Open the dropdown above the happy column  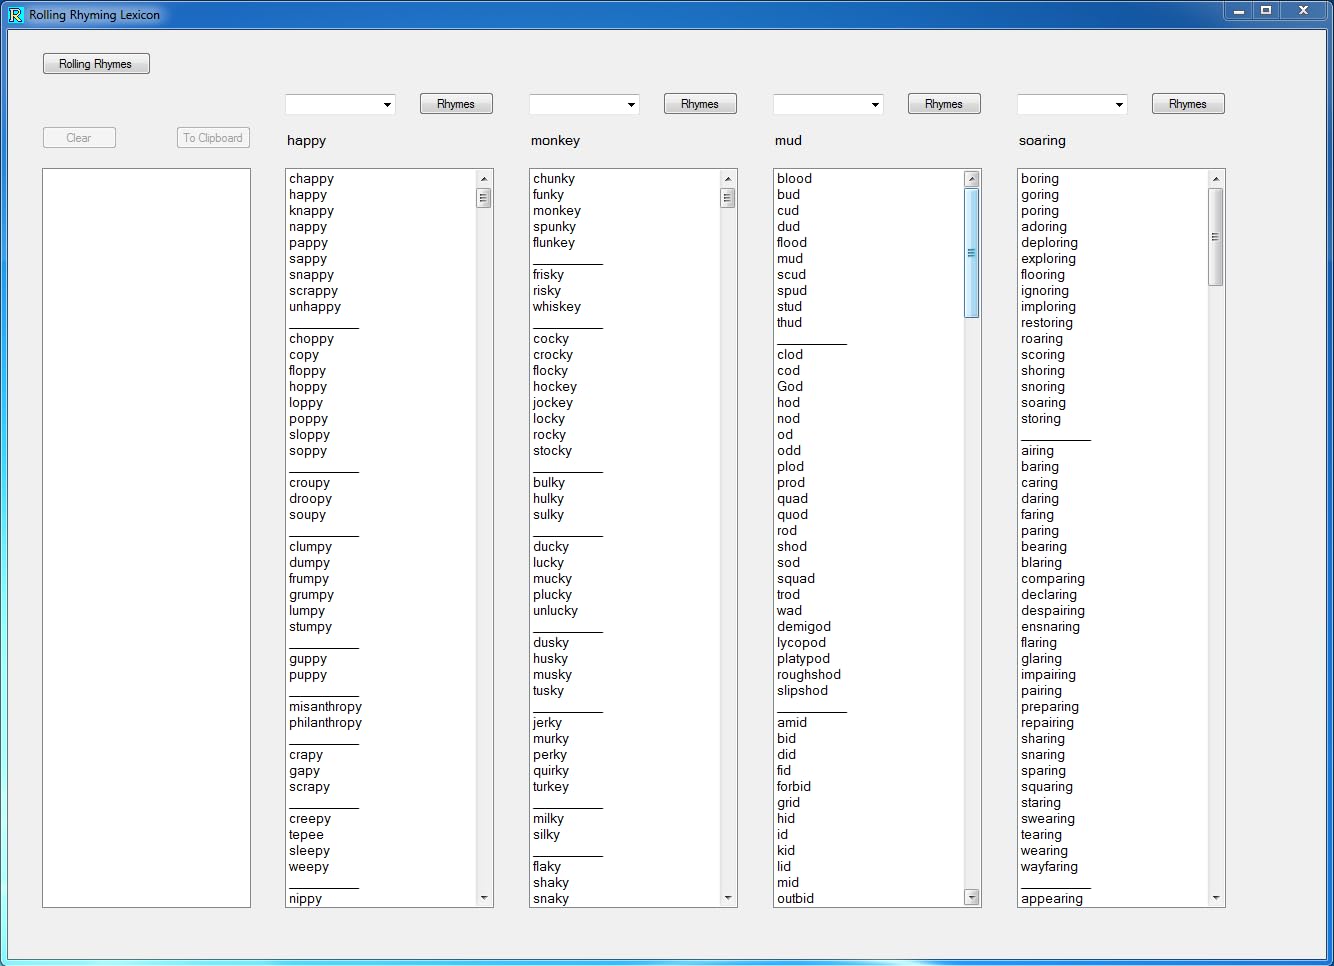coord(387,105)
